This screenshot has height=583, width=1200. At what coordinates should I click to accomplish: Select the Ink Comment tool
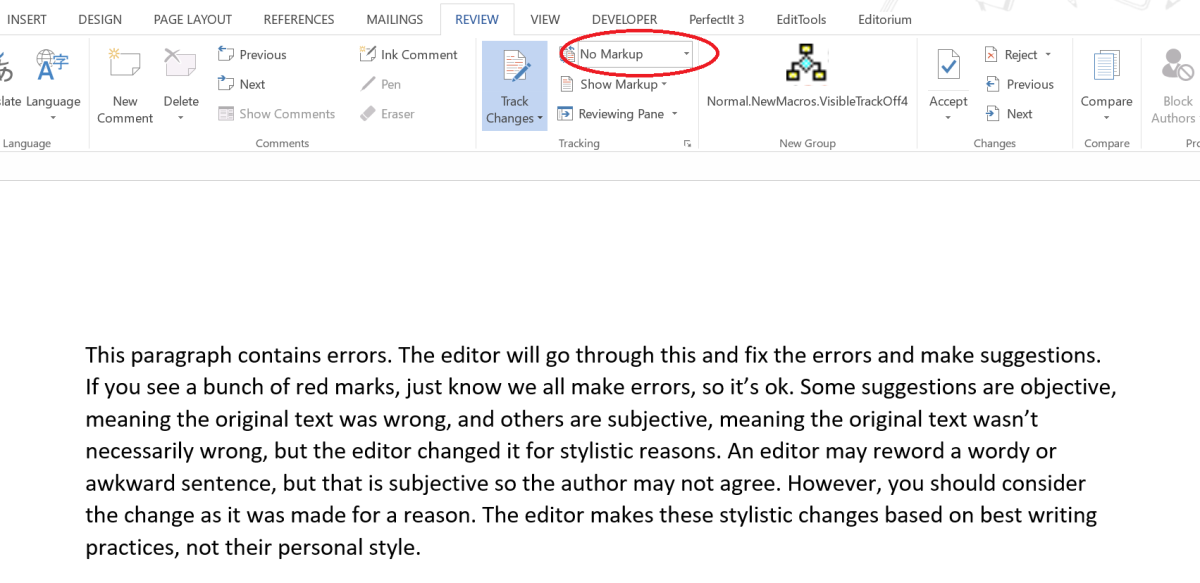pyautogui.click(x=408, y=55)
